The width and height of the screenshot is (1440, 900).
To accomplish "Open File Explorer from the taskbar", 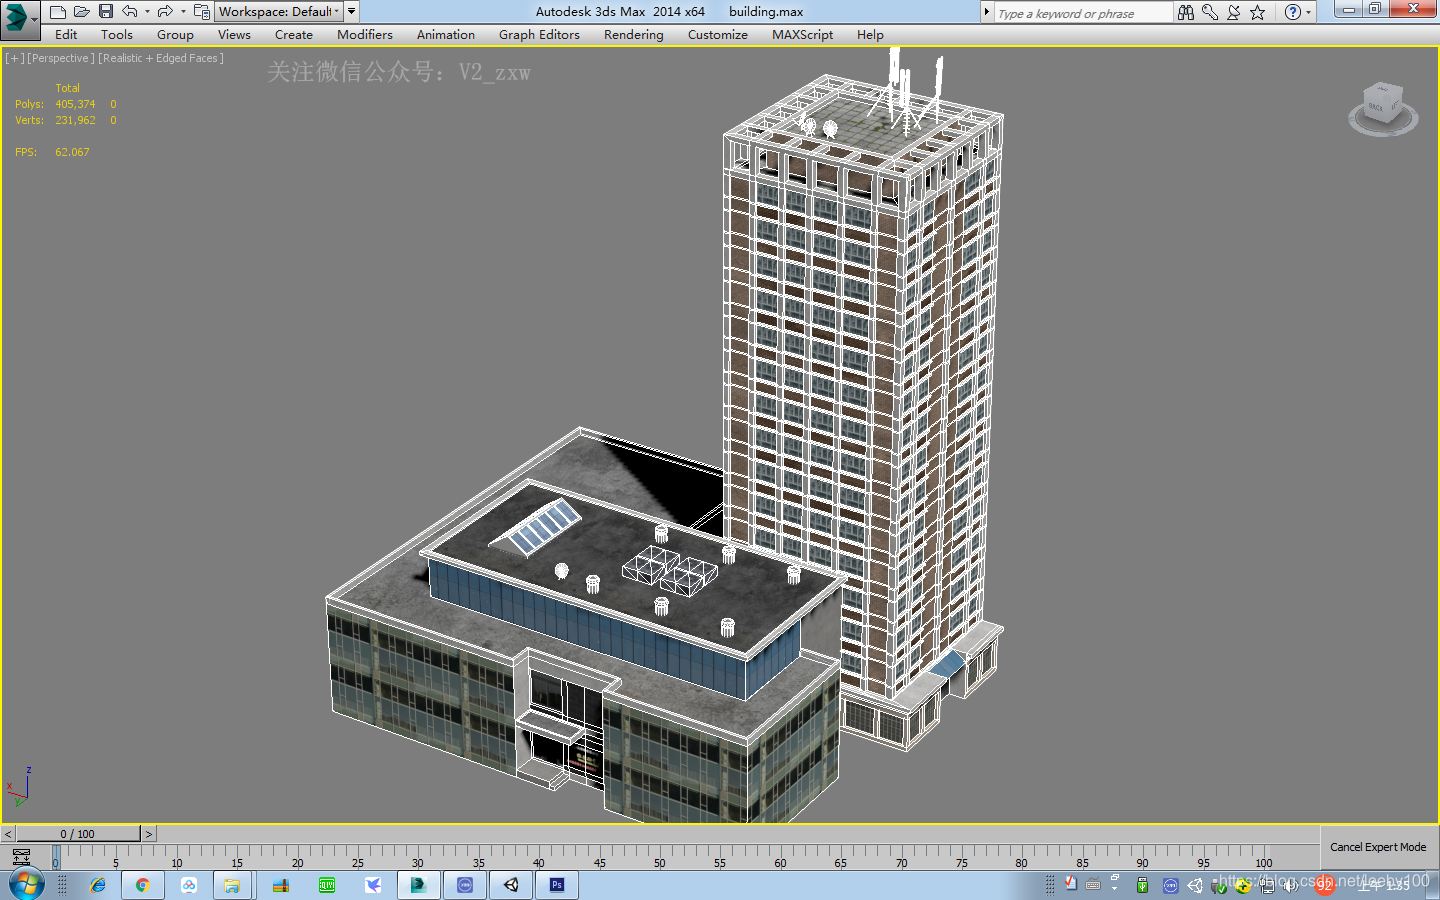I will [x=231, y=885].
